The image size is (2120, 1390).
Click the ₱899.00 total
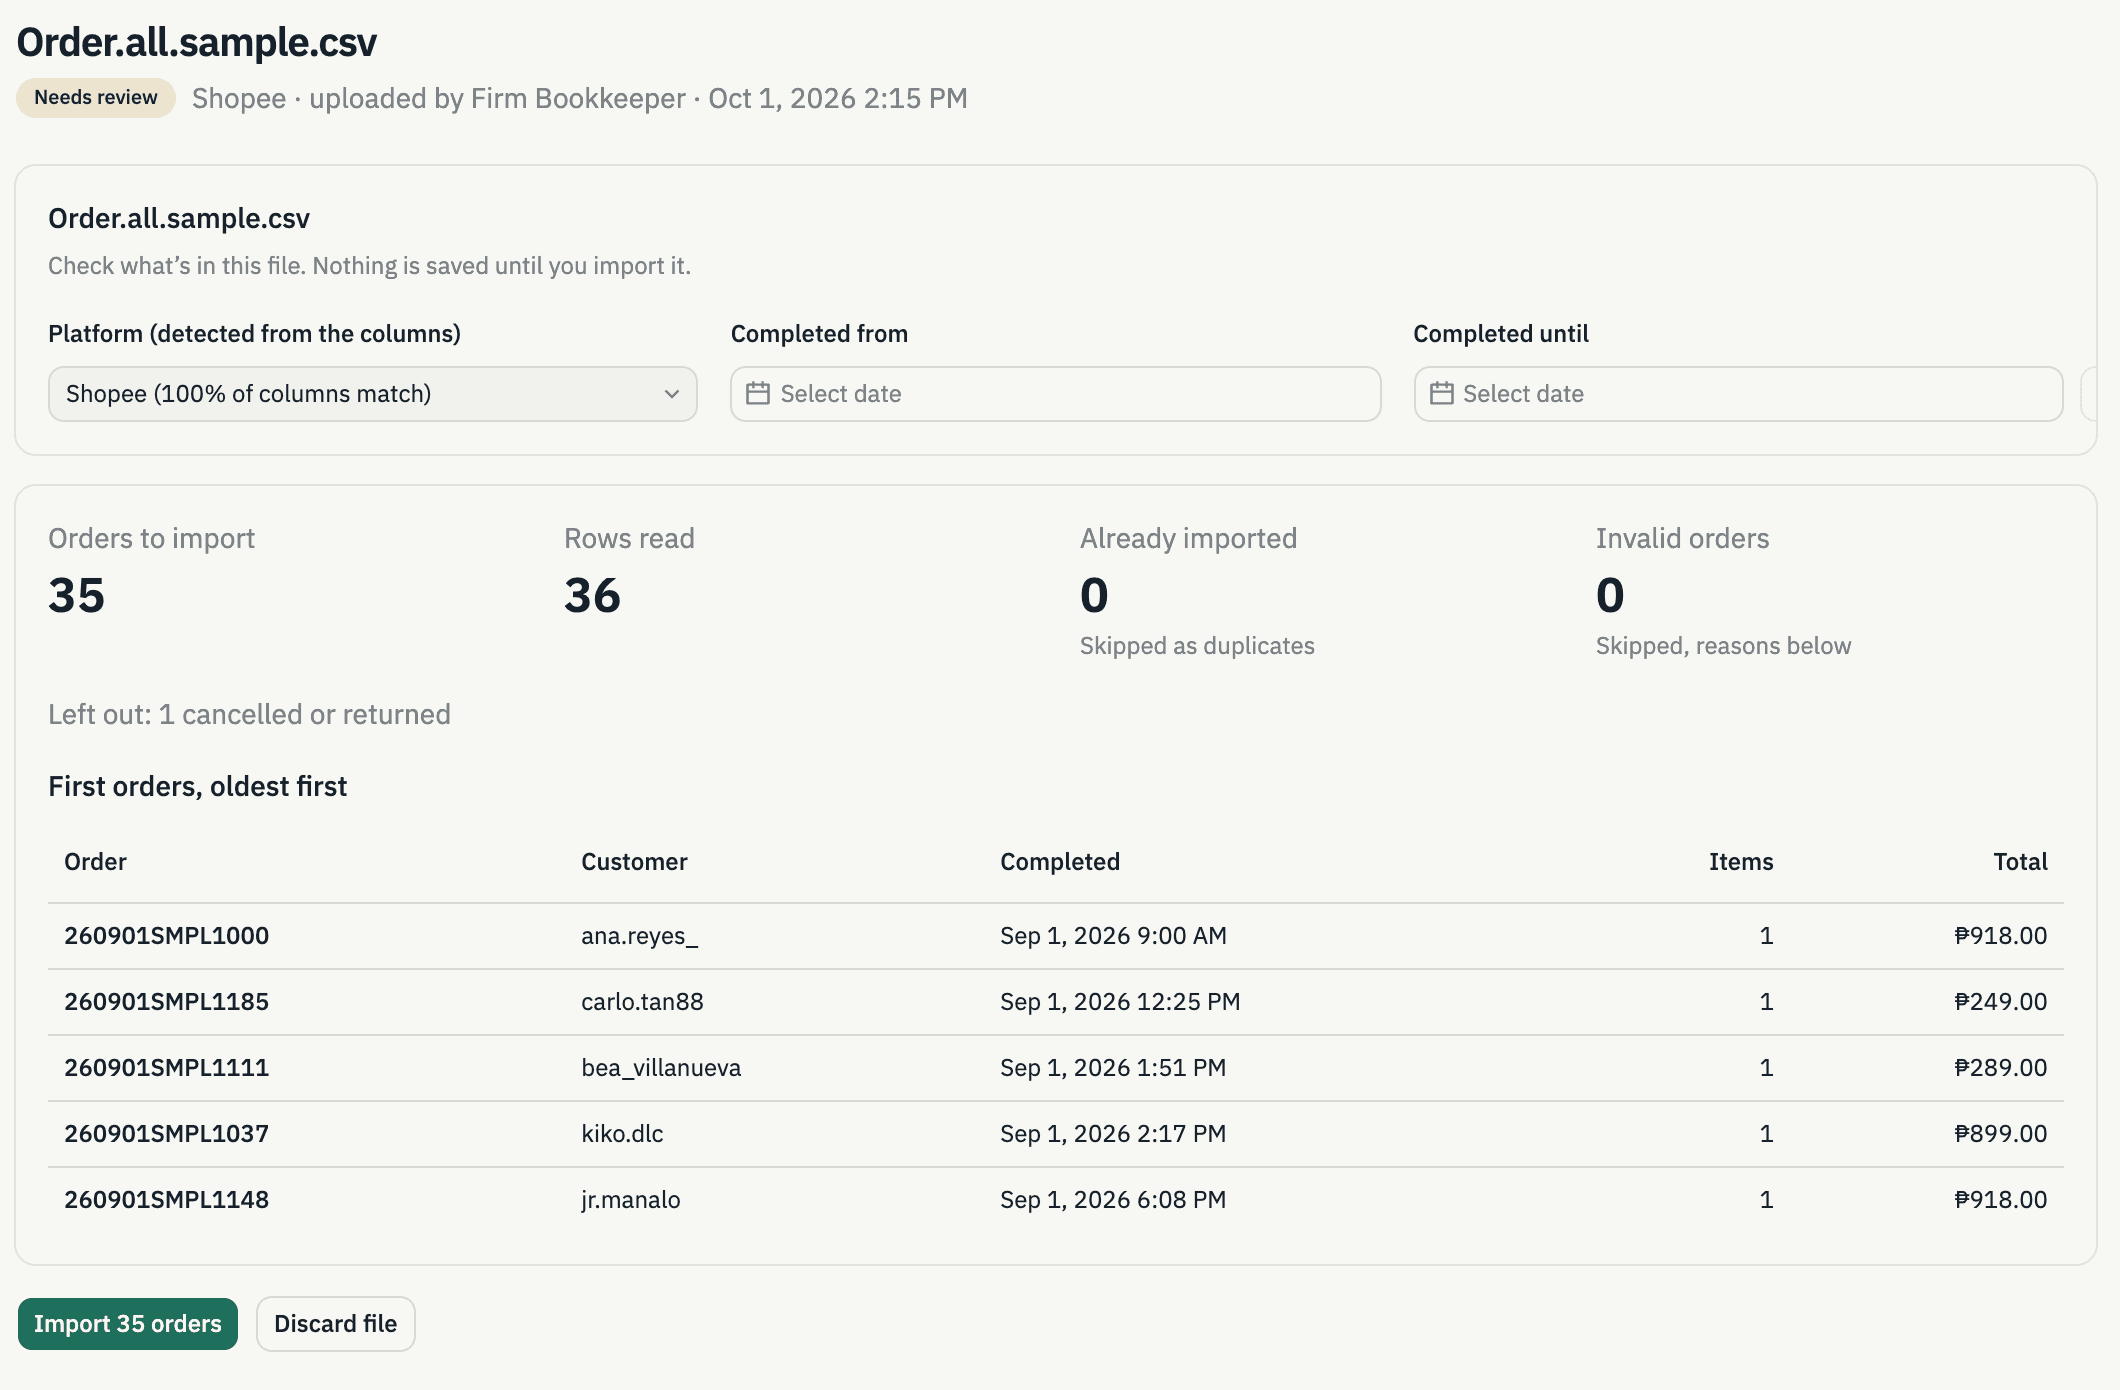click(2001, 1134)
